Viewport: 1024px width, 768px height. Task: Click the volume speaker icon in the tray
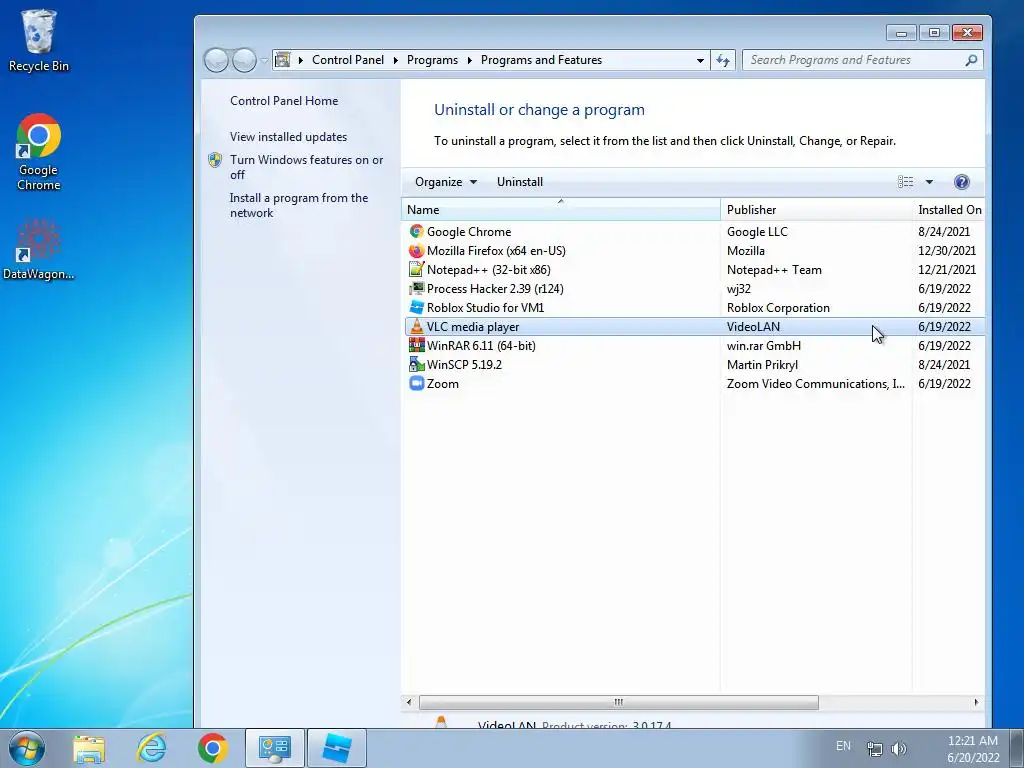coord(899,749)
